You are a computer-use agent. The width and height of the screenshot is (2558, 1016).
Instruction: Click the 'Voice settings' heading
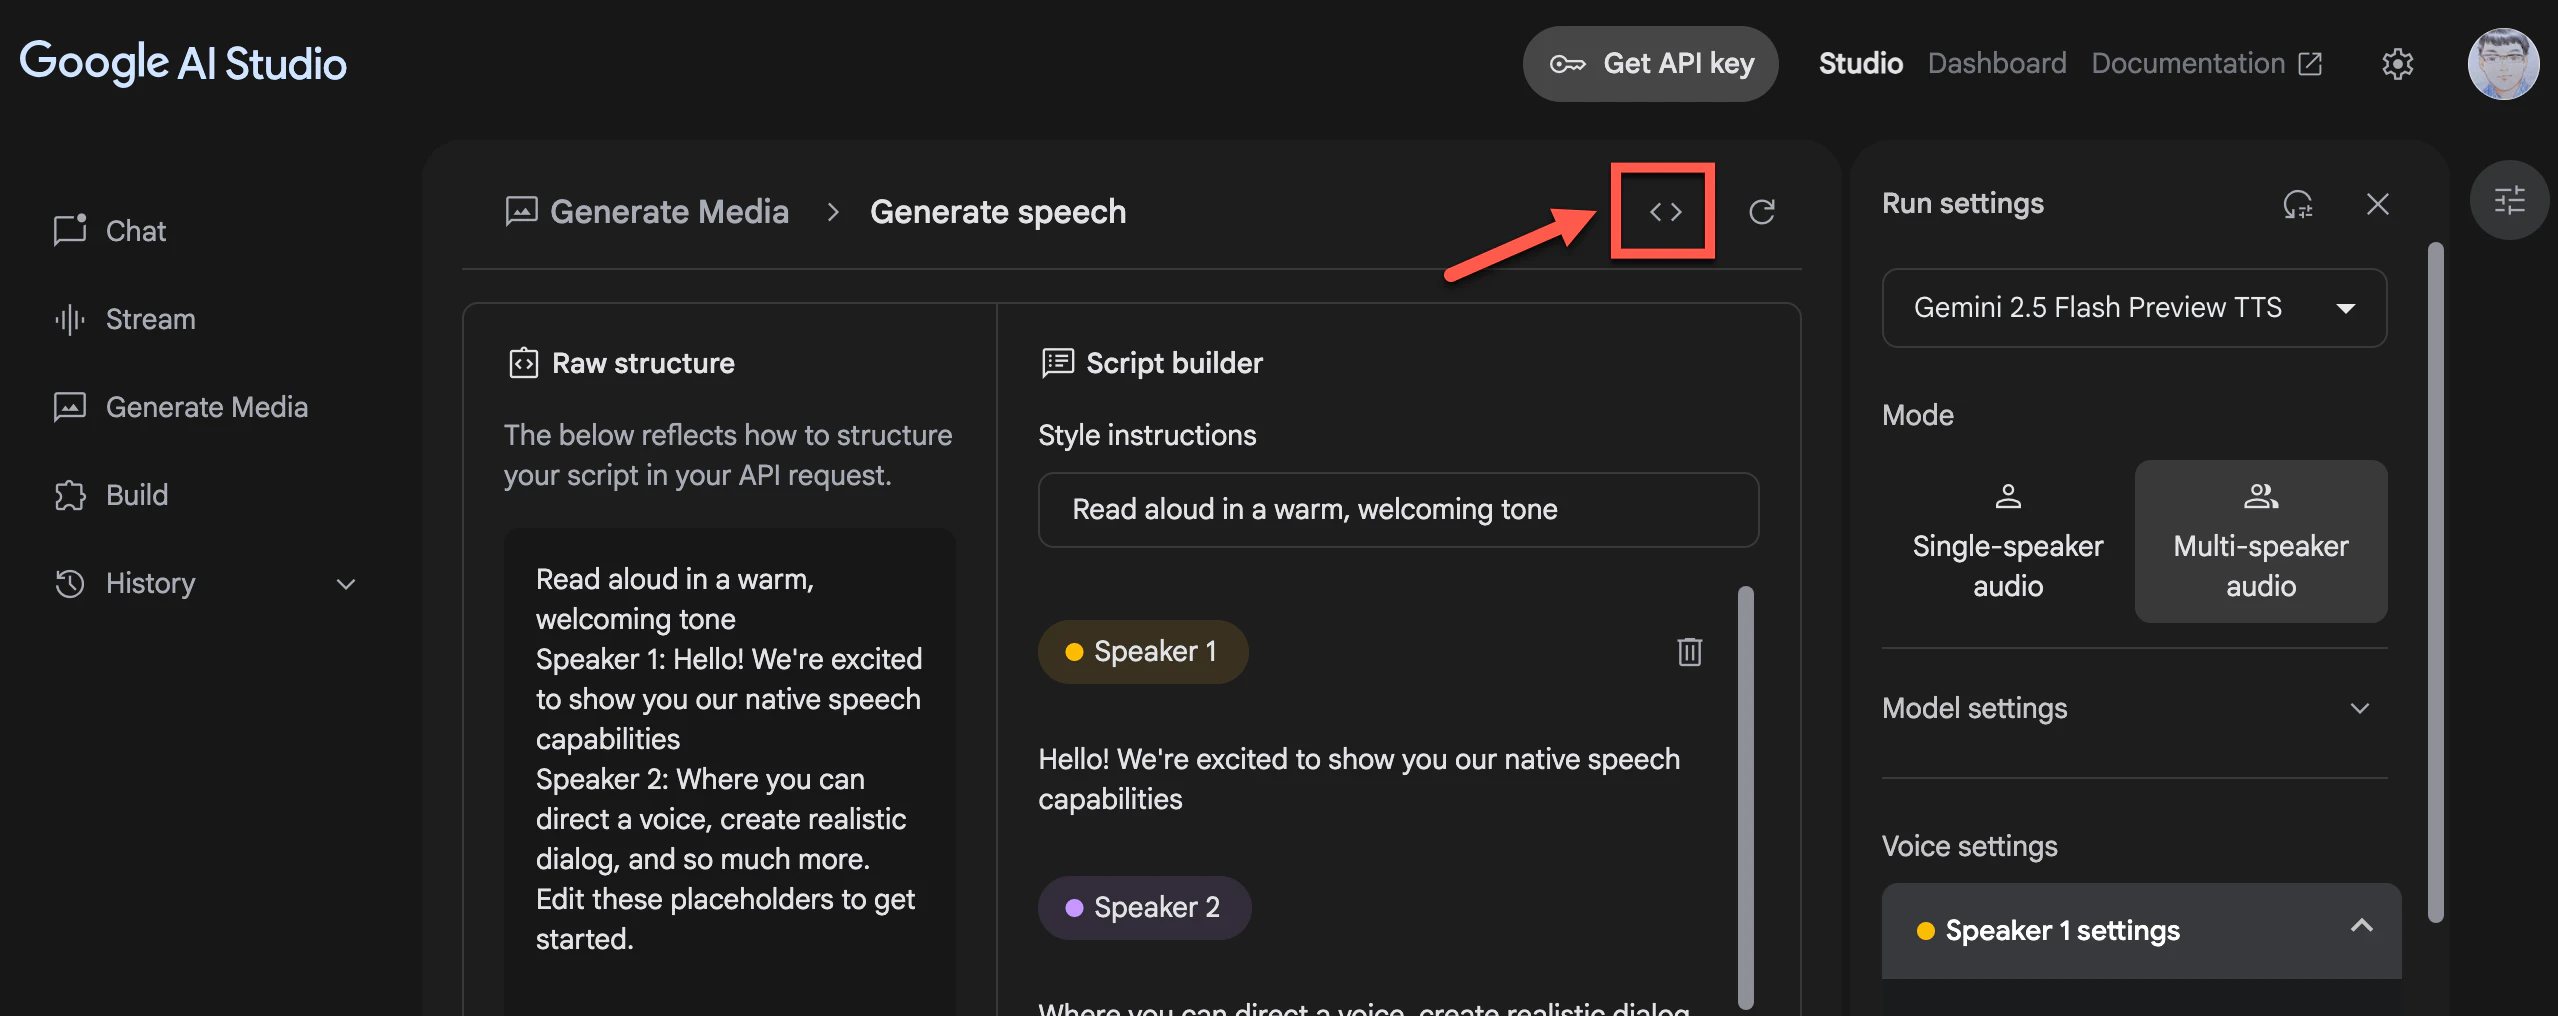pyautogui.click(x=1970, y=846)
